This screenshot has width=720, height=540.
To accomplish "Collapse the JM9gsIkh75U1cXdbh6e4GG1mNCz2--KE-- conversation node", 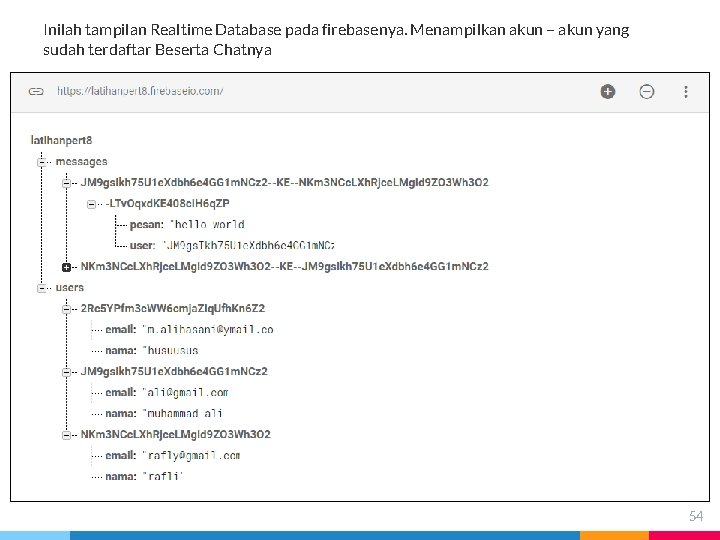I will pyautogui.click(x=67, y=183).
